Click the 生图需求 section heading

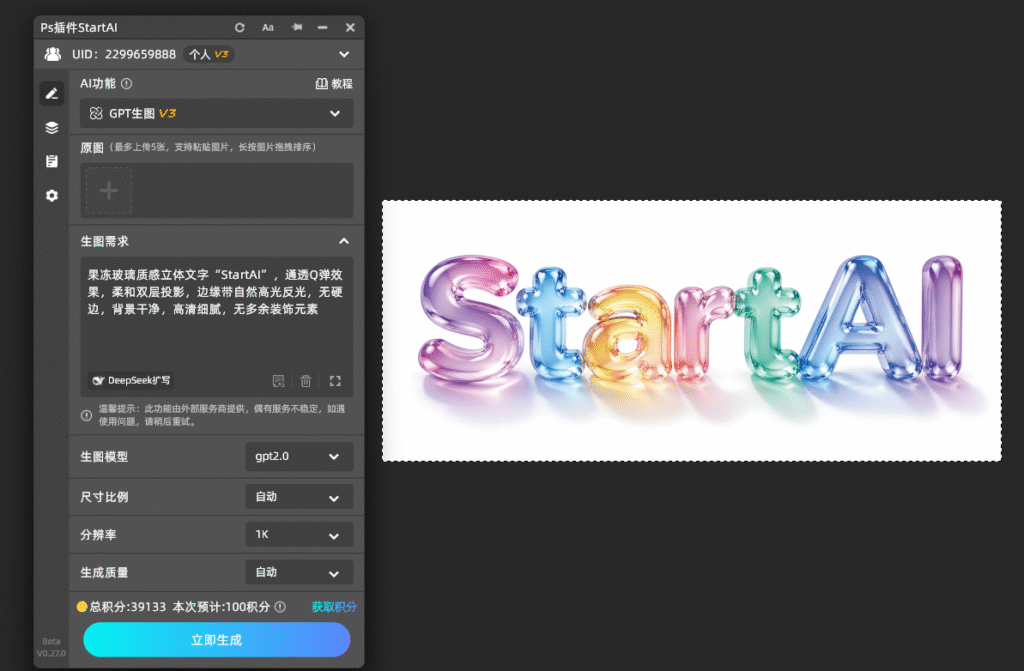tap(104, 242)
